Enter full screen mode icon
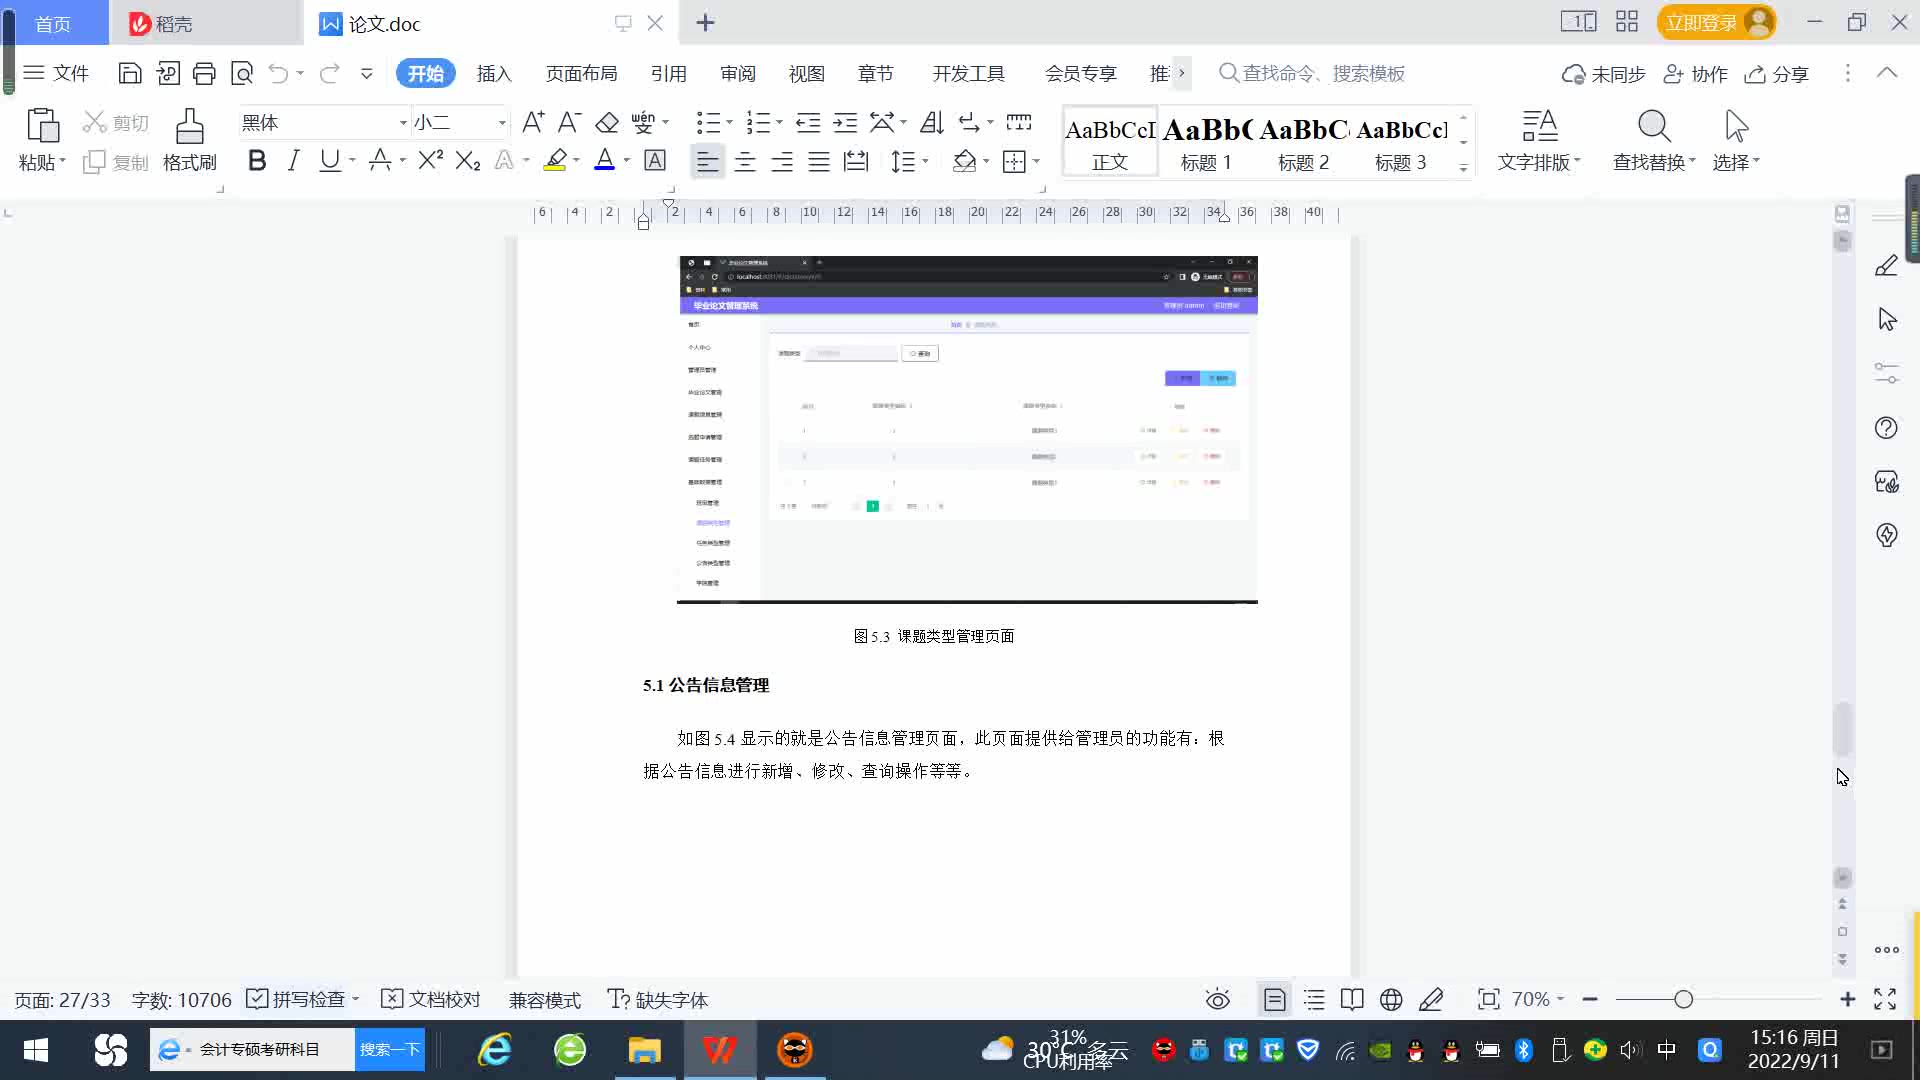 coord(1885,1000)
